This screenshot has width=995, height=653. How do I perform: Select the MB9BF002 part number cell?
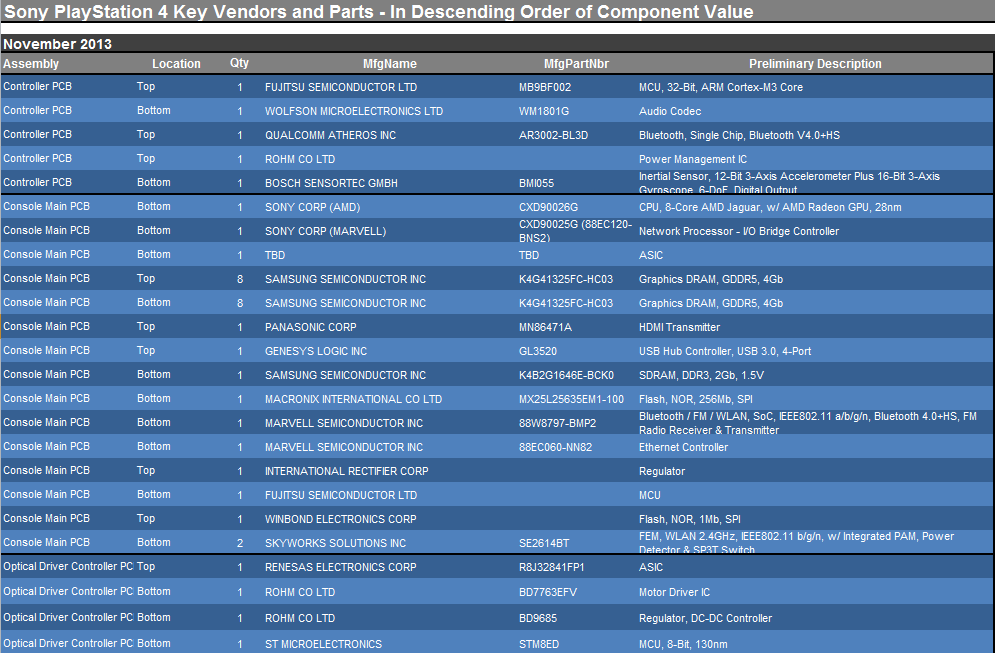[545, 88]
